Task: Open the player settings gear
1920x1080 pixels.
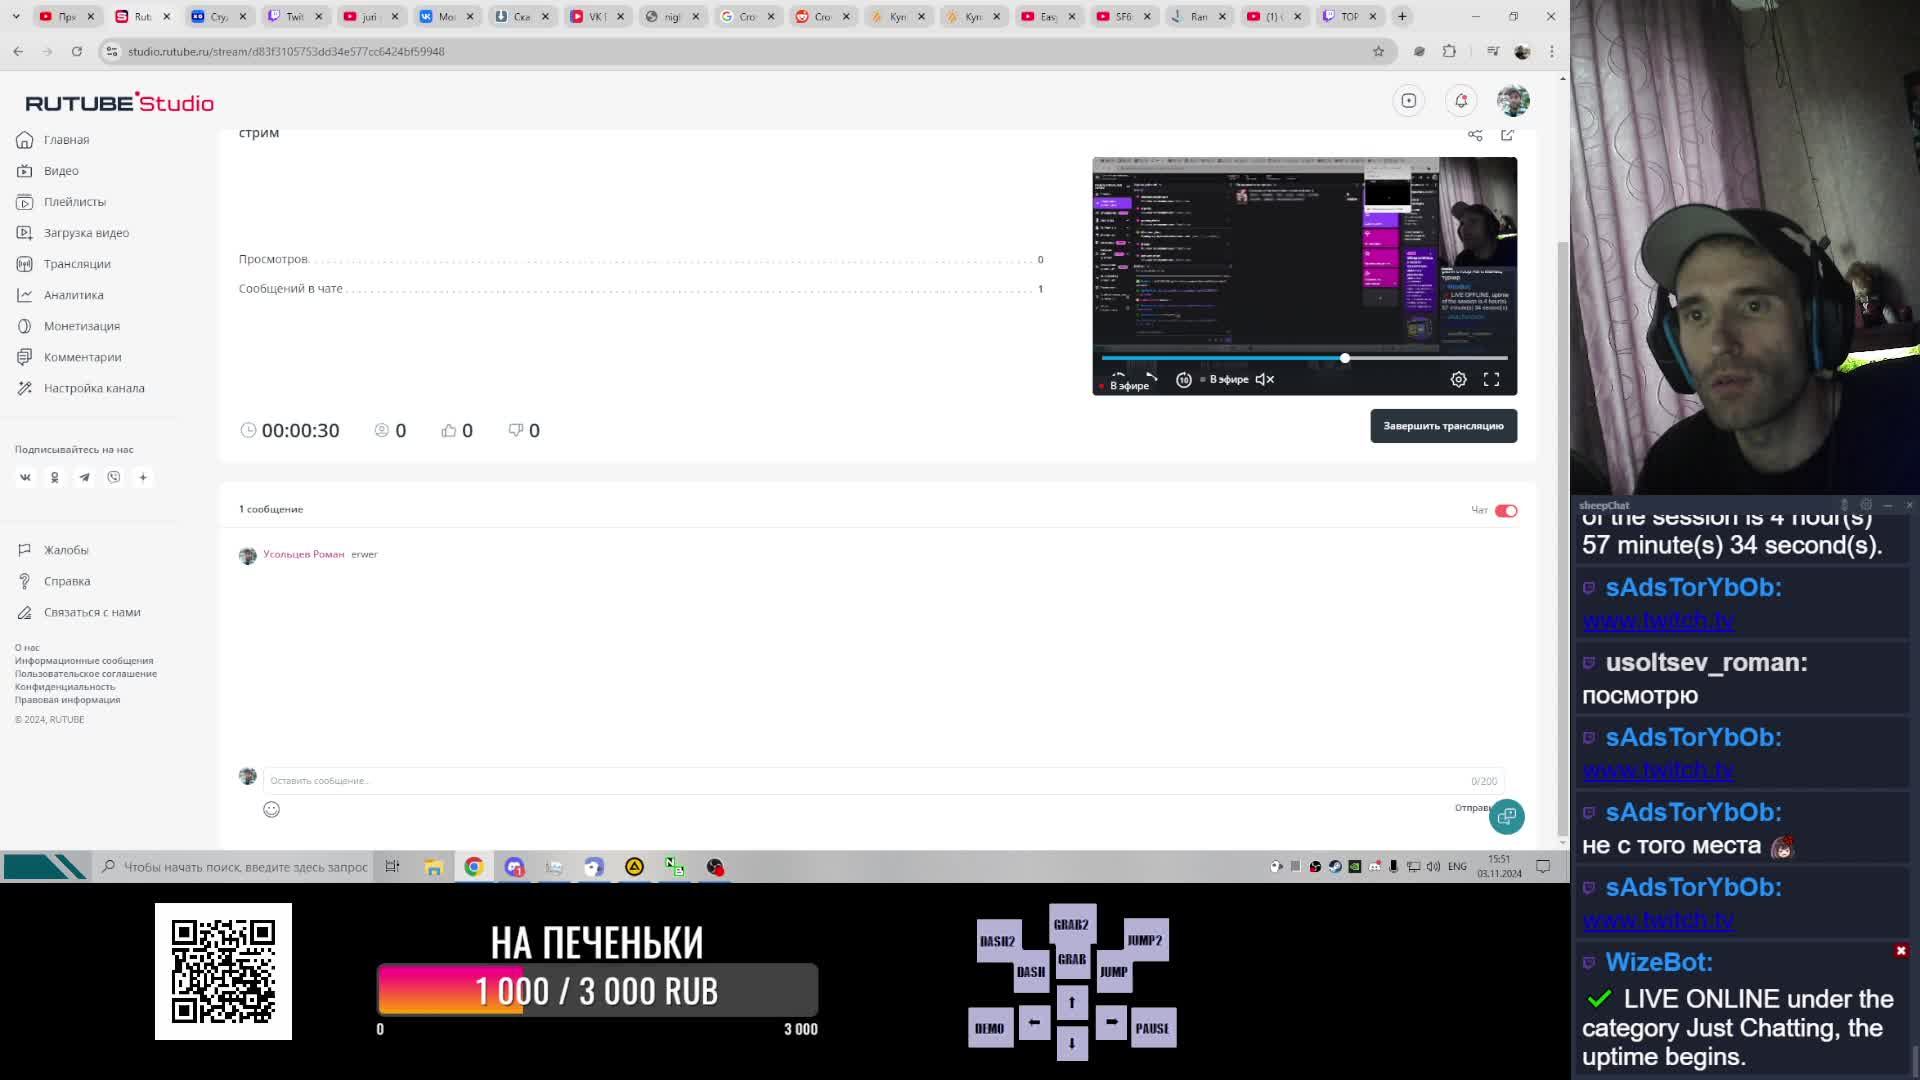Action: coord(1458,379)
